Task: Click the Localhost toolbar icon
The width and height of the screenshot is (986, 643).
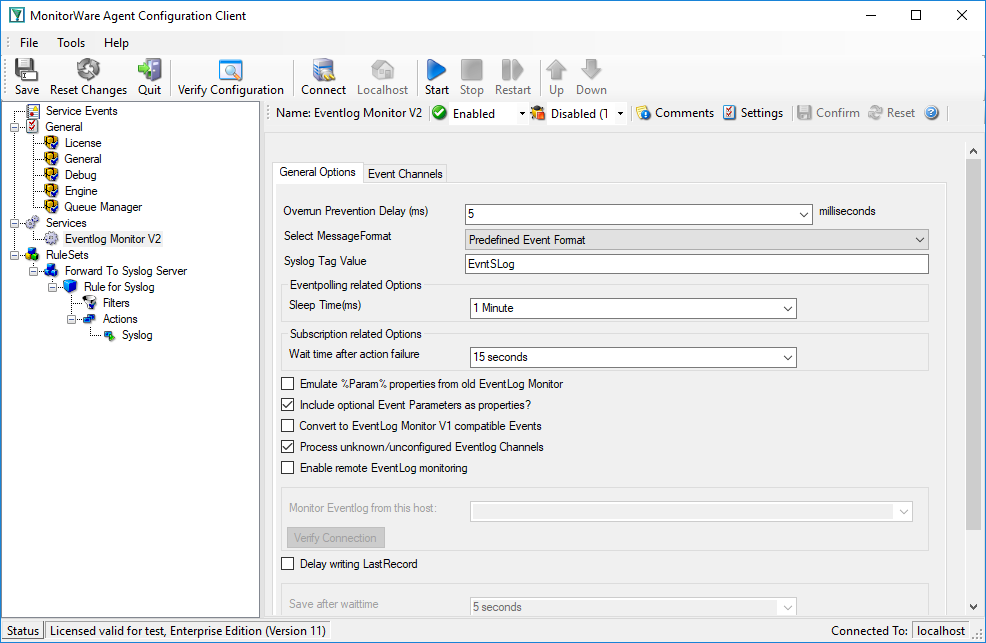Action: point(382,77)
